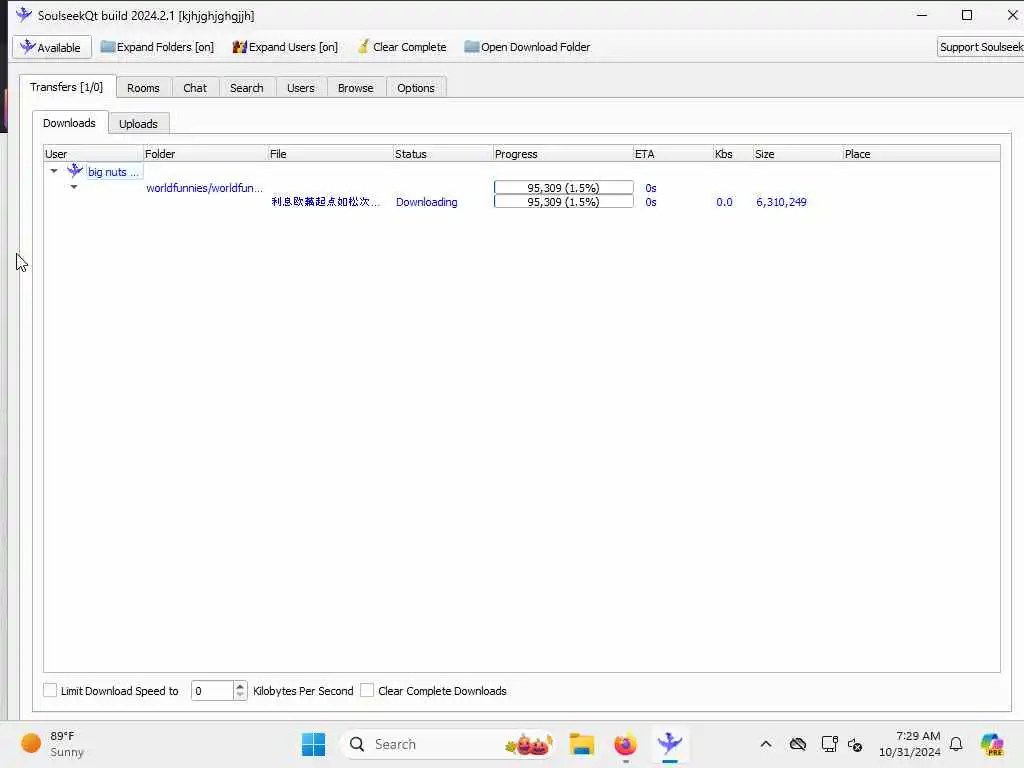
Task: Maximize the SoulseekQt window
Action: [967, 14]
